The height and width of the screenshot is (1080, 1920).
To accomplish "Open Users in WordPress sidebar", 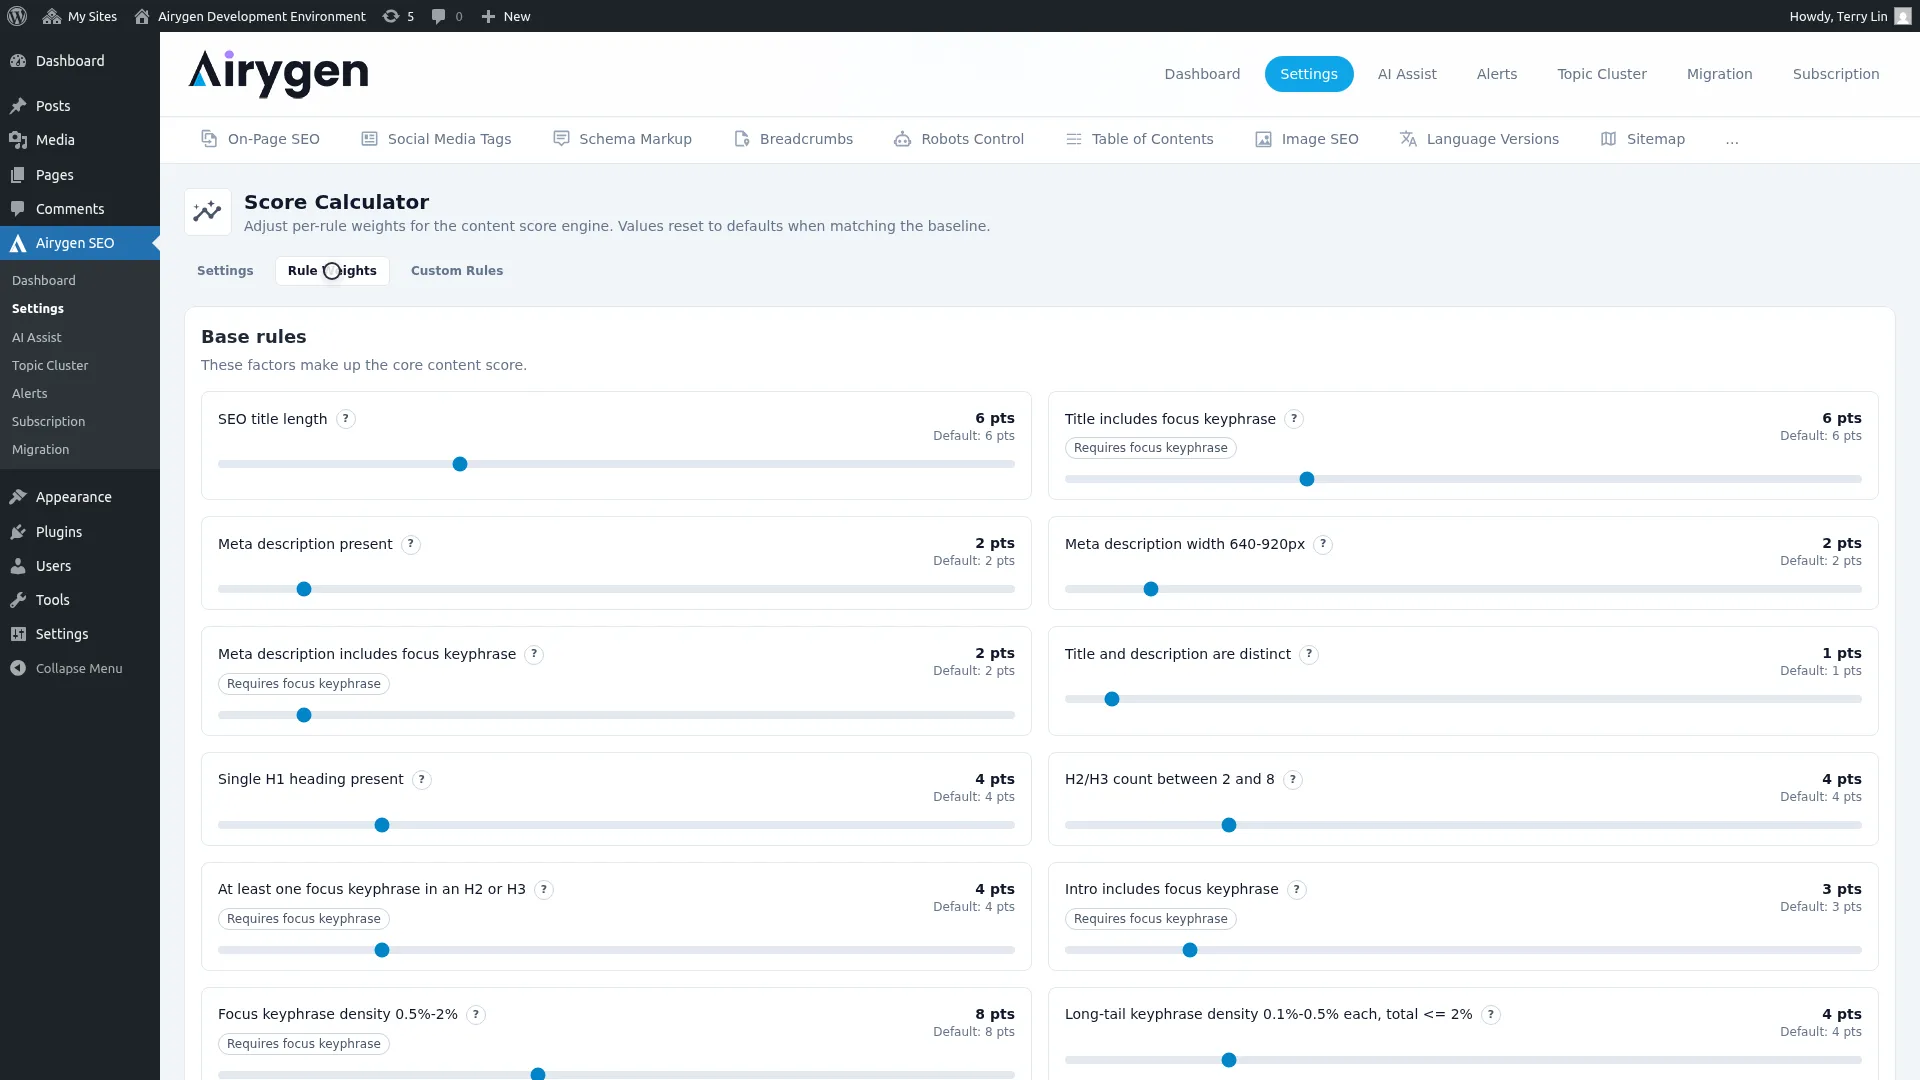I will coord(80,566).
